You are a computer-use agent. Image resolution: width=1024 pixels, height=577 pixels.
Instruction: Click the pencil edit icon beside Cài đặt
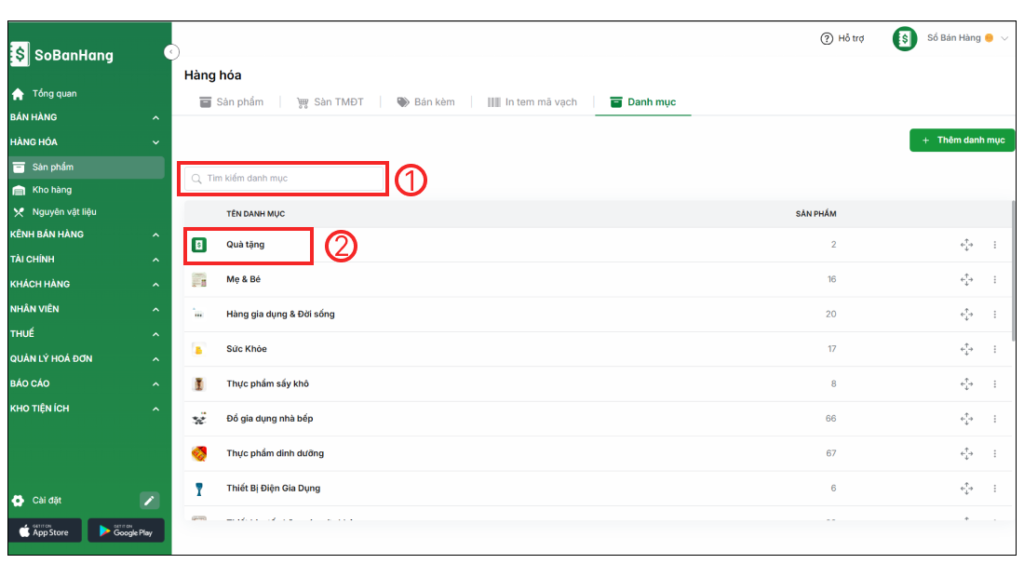click(149, 500)
